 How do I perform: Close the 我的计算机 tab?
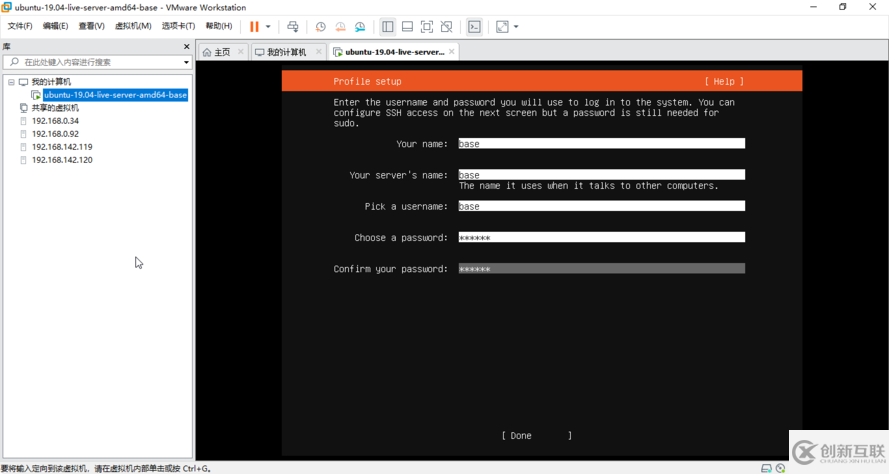click(319, 52)
